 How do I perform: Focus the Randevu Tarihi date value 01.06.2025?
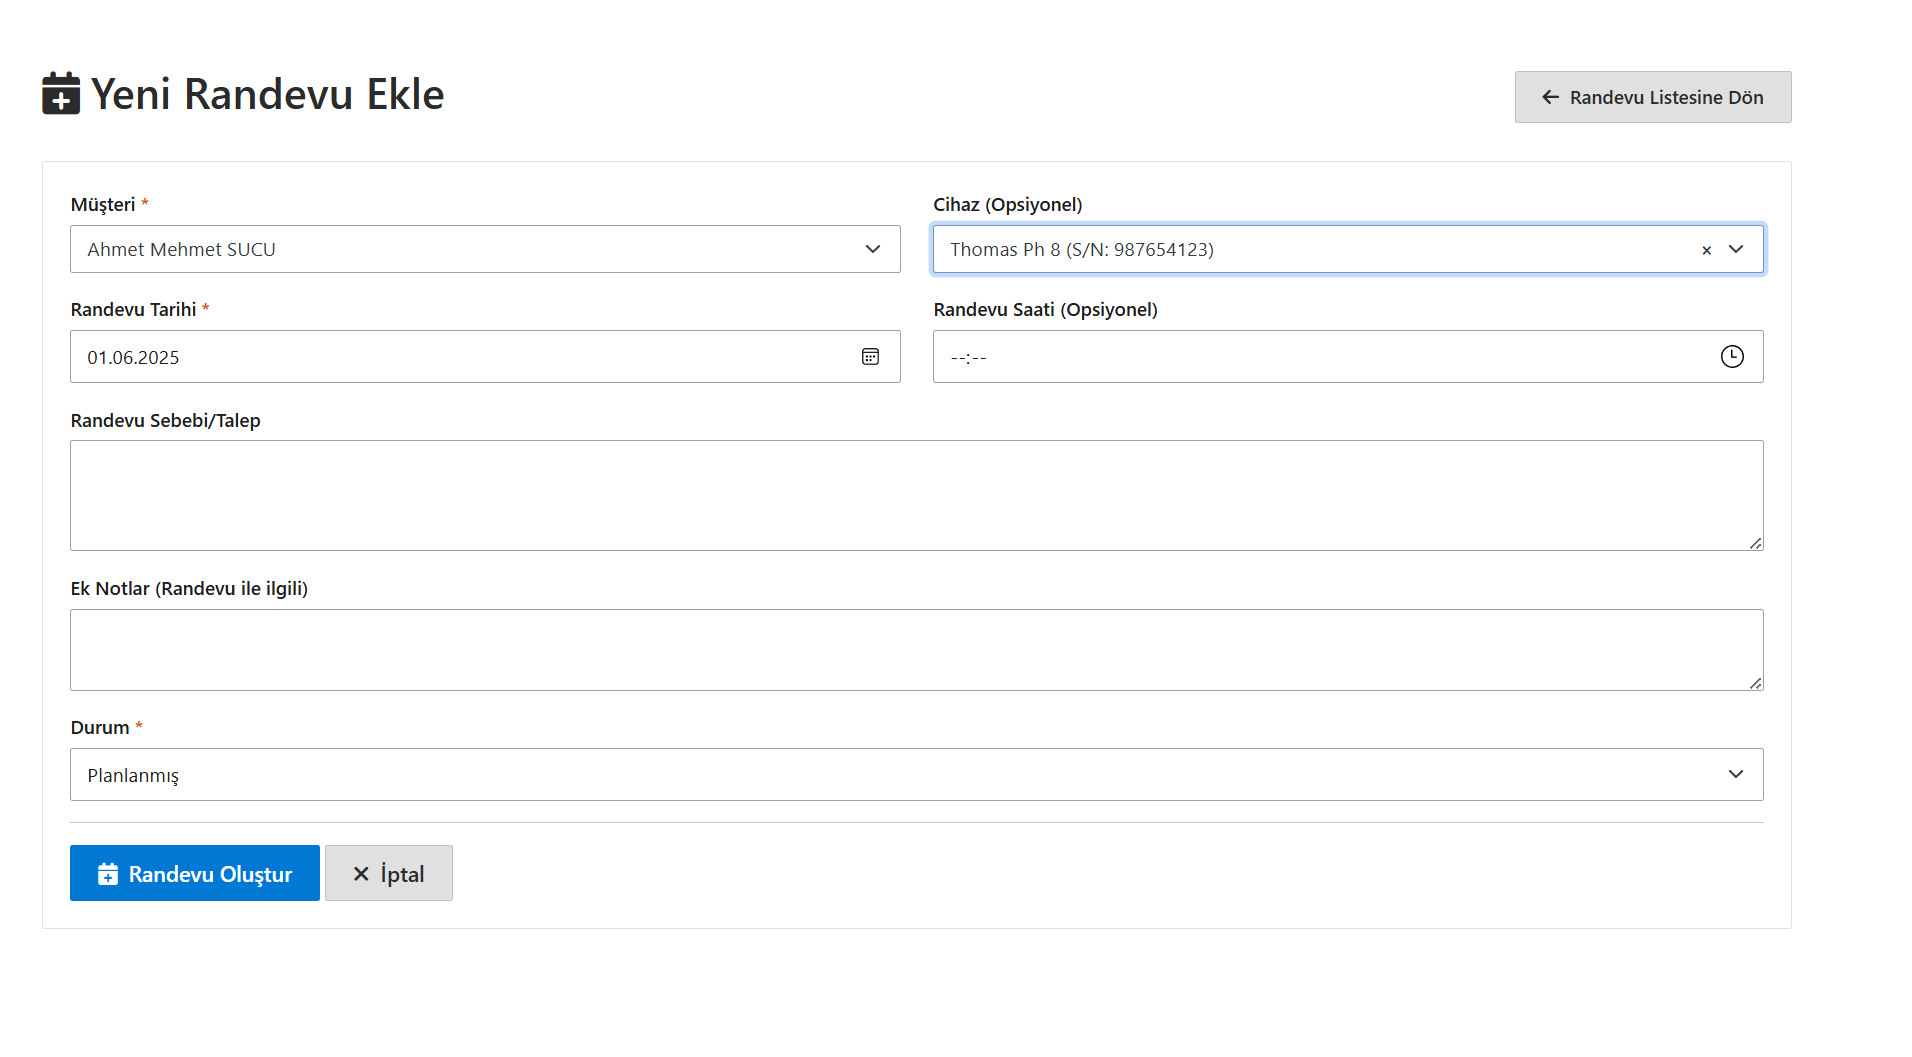133,358
